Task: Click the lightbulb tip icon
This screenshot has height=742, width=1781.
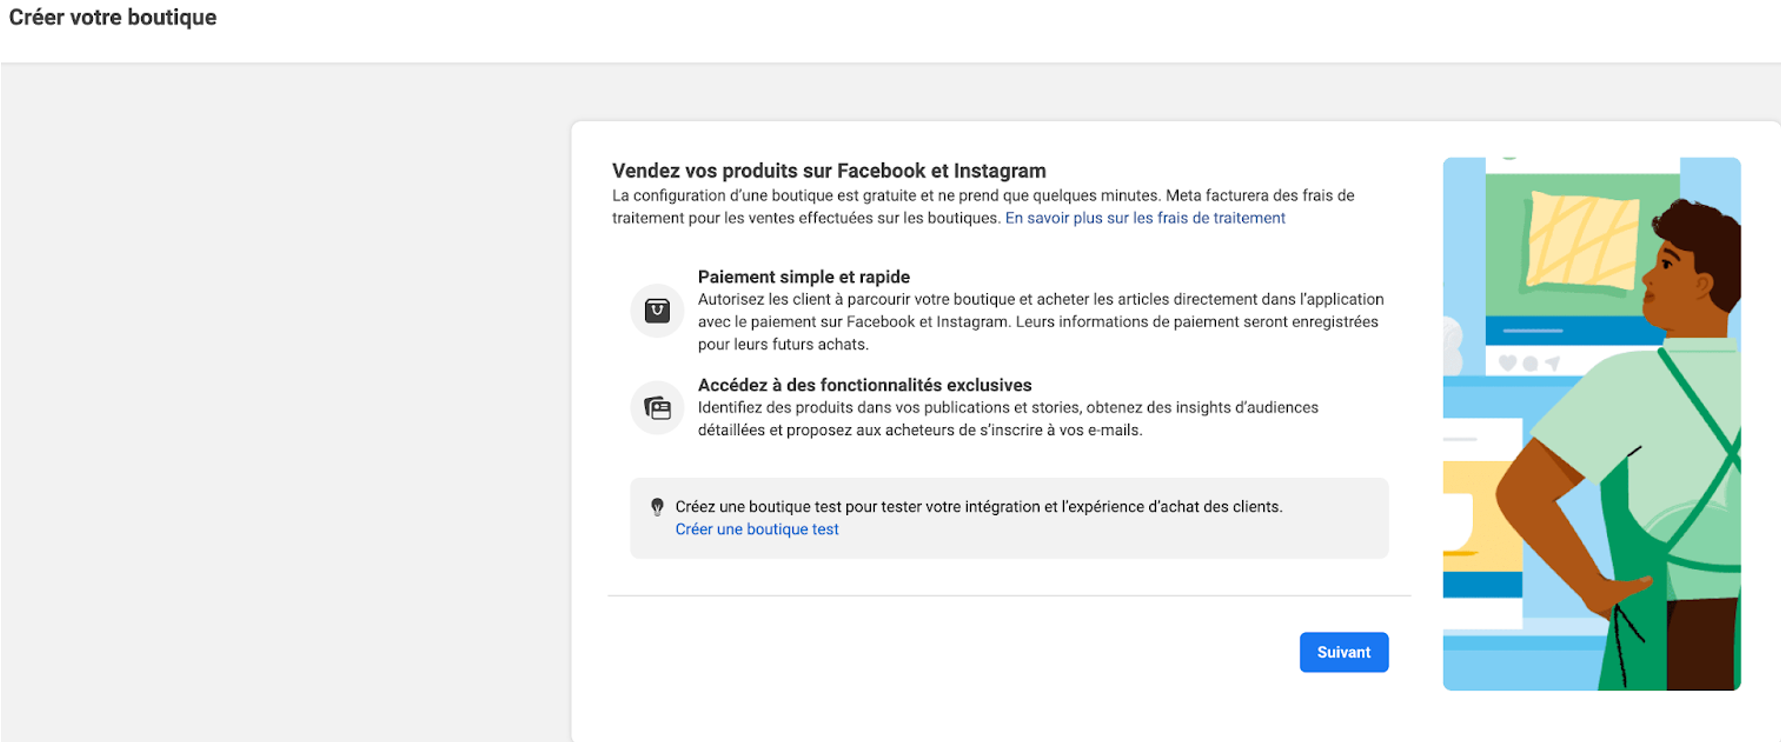Action: coord(657,507)
